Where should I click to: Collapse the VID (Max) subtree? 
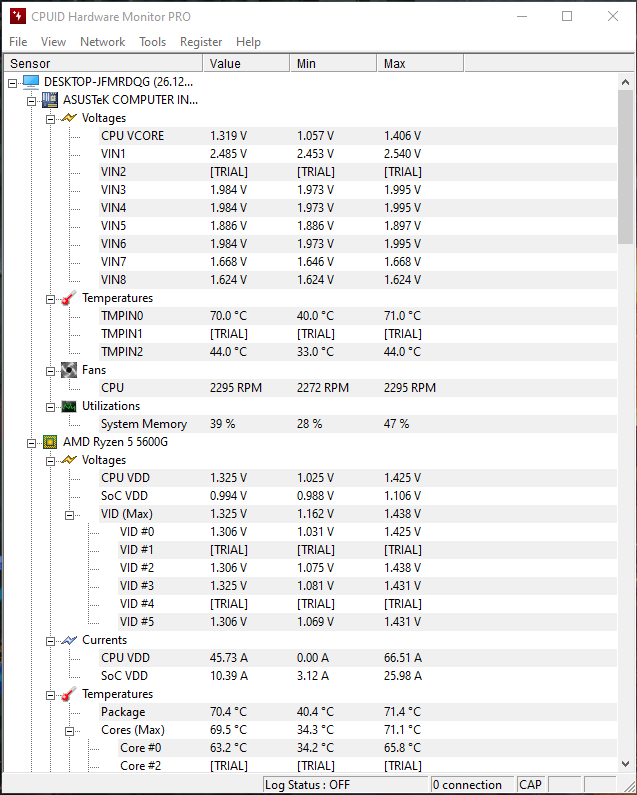click(x=69, y=516)
